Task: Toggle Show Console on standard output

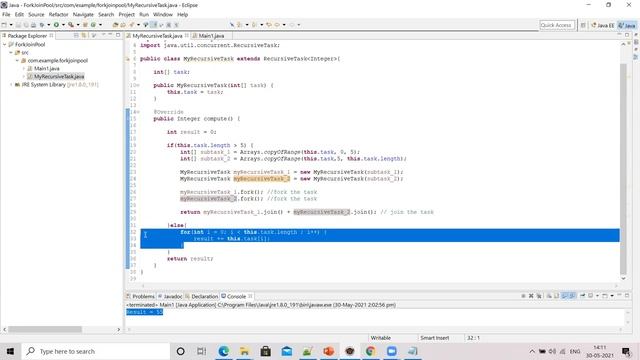Action: [x=564, y=296]
